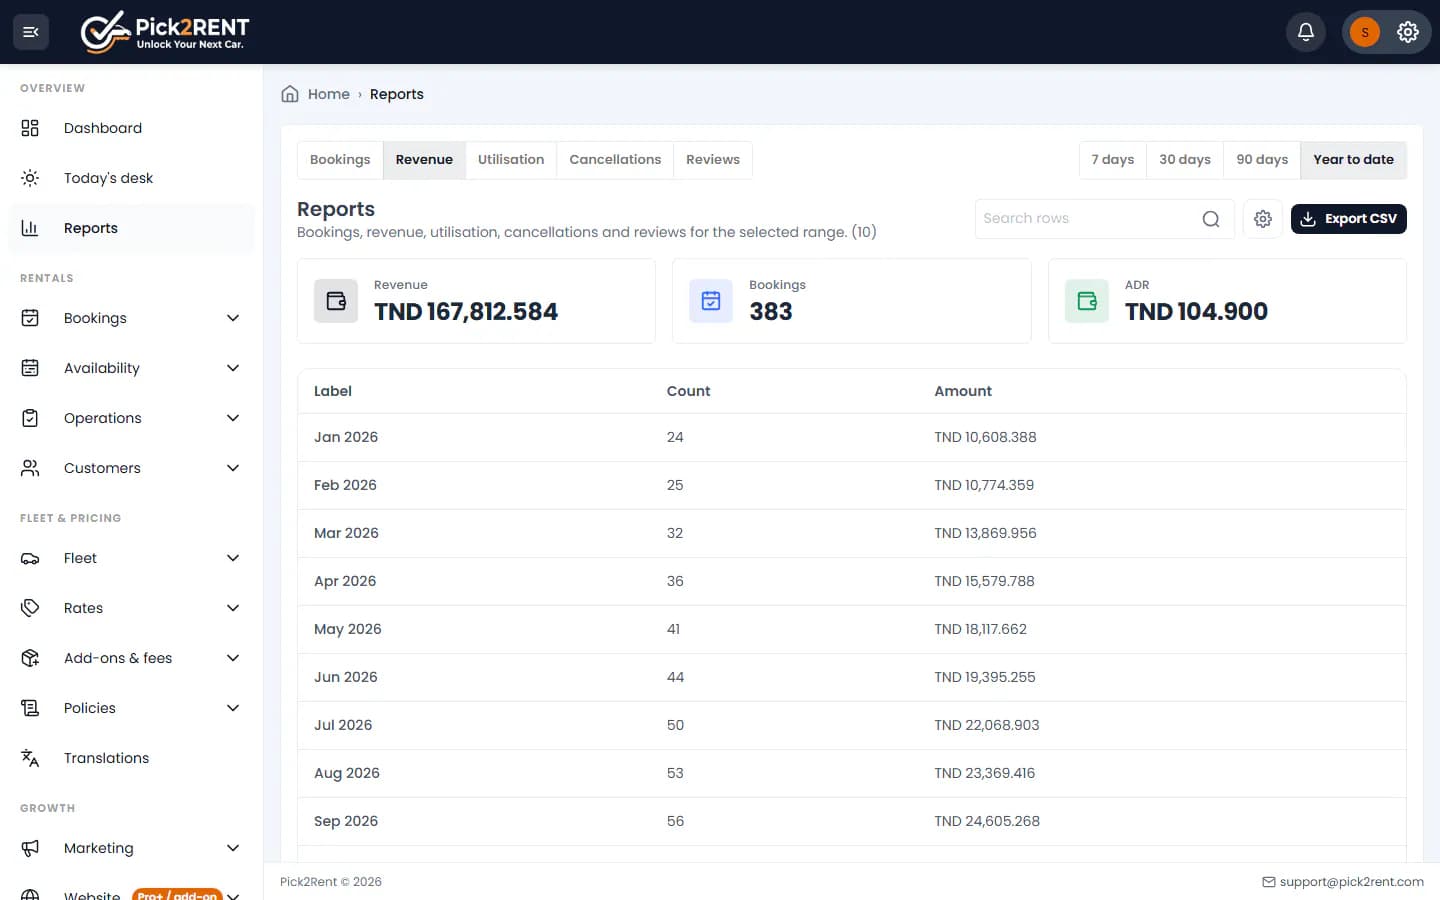The width and height of the screenshot is (1440, 900).
Task: Expand the Add-ons & fees chevron
Action: (233, 658)
